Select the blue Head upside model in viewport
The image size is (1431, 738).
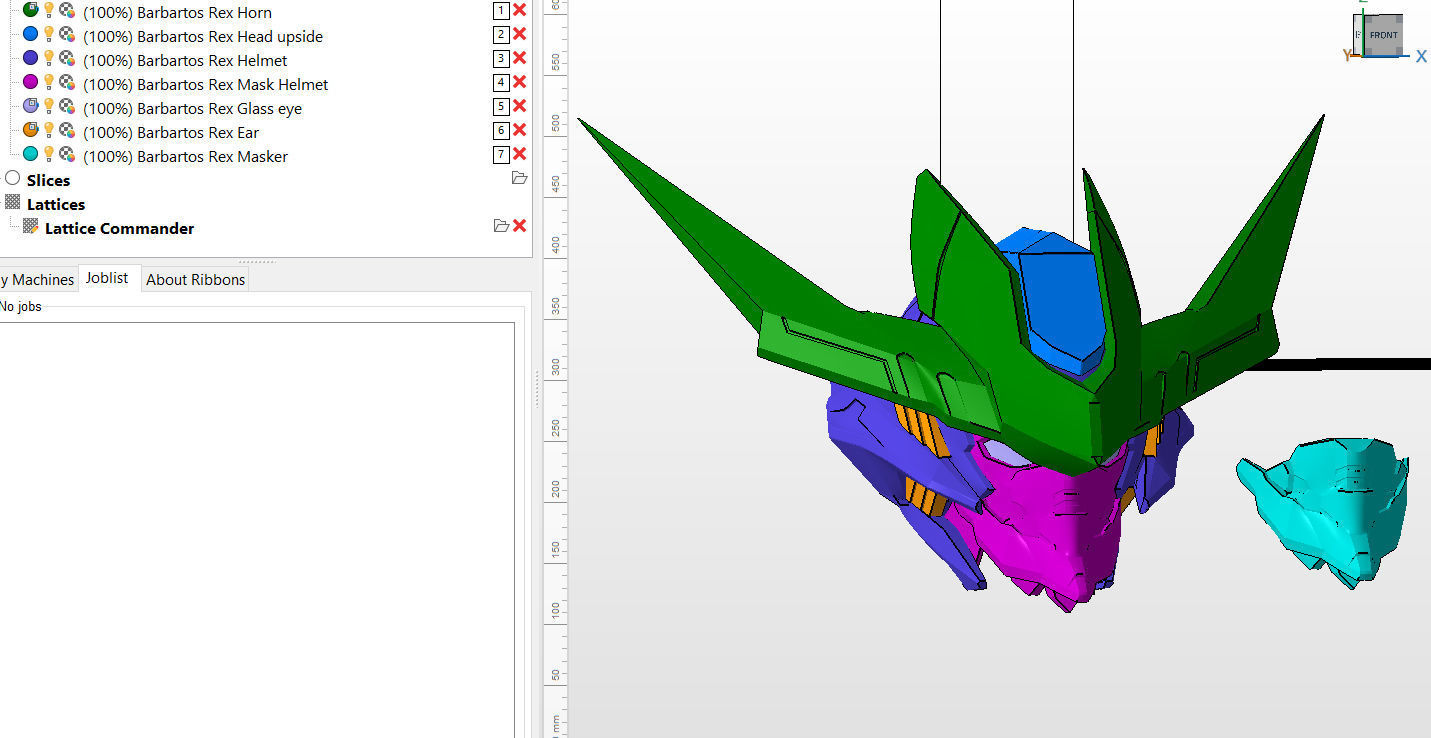(x=1062, y=300)
